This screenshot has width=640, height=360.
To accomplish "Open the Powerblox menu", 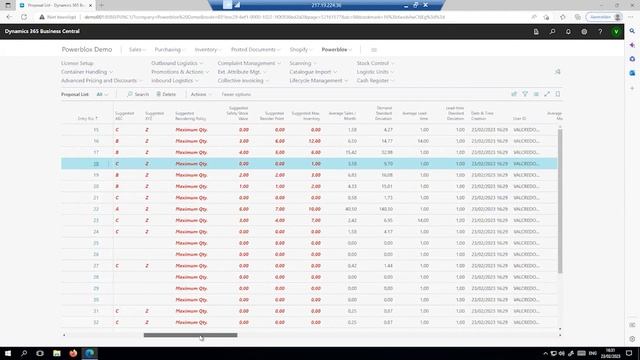I will [x=336, y=50].
